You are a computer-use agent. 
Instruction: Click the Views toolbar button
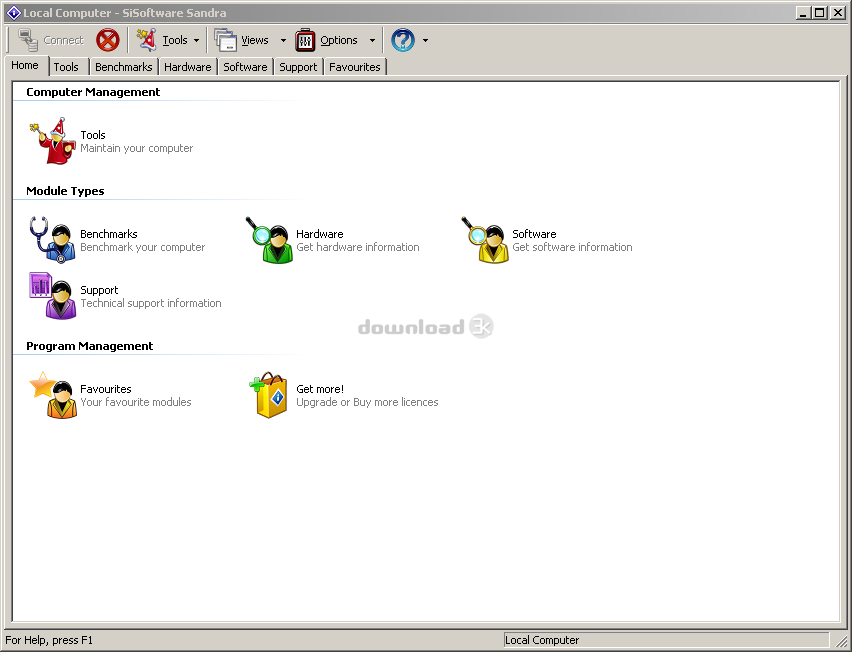pos(243,40)
